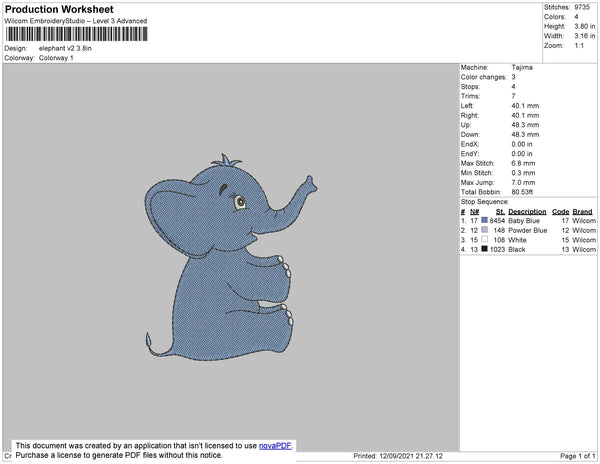This screenshot has height=464, width=600.
Task: Click the Description column header
Action: 527,212
